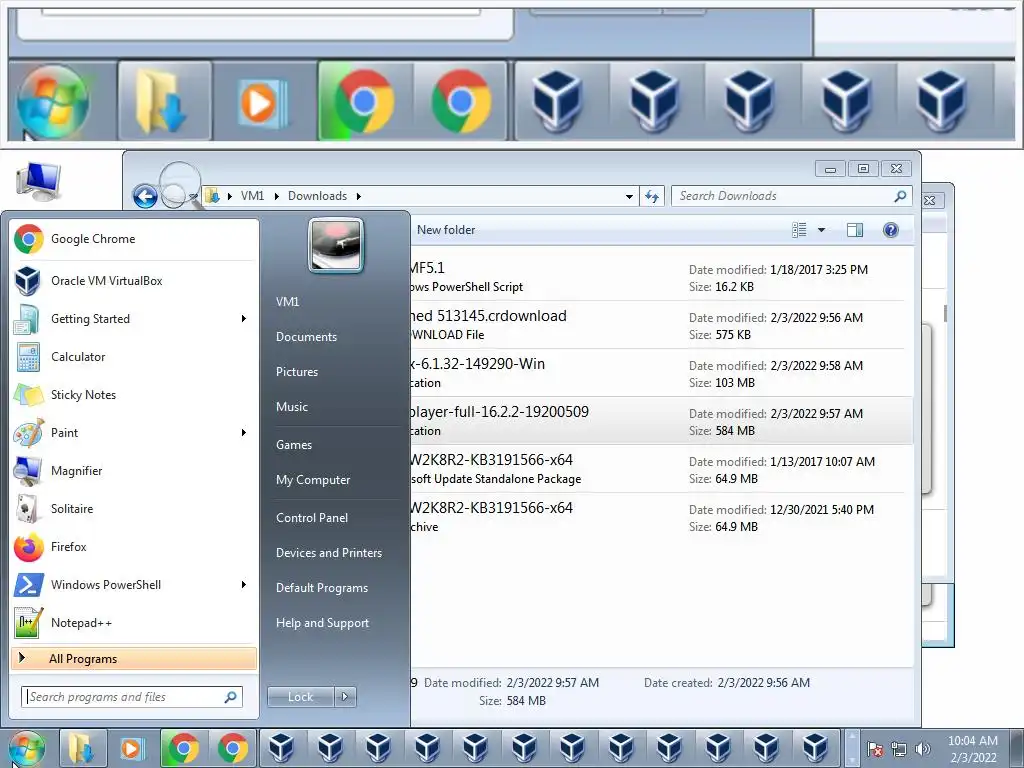Click Downloads in the Explorer breadcrumb
Image resolution: width=1024 pixels, height=768 pixels.
(x=317, y=196)
